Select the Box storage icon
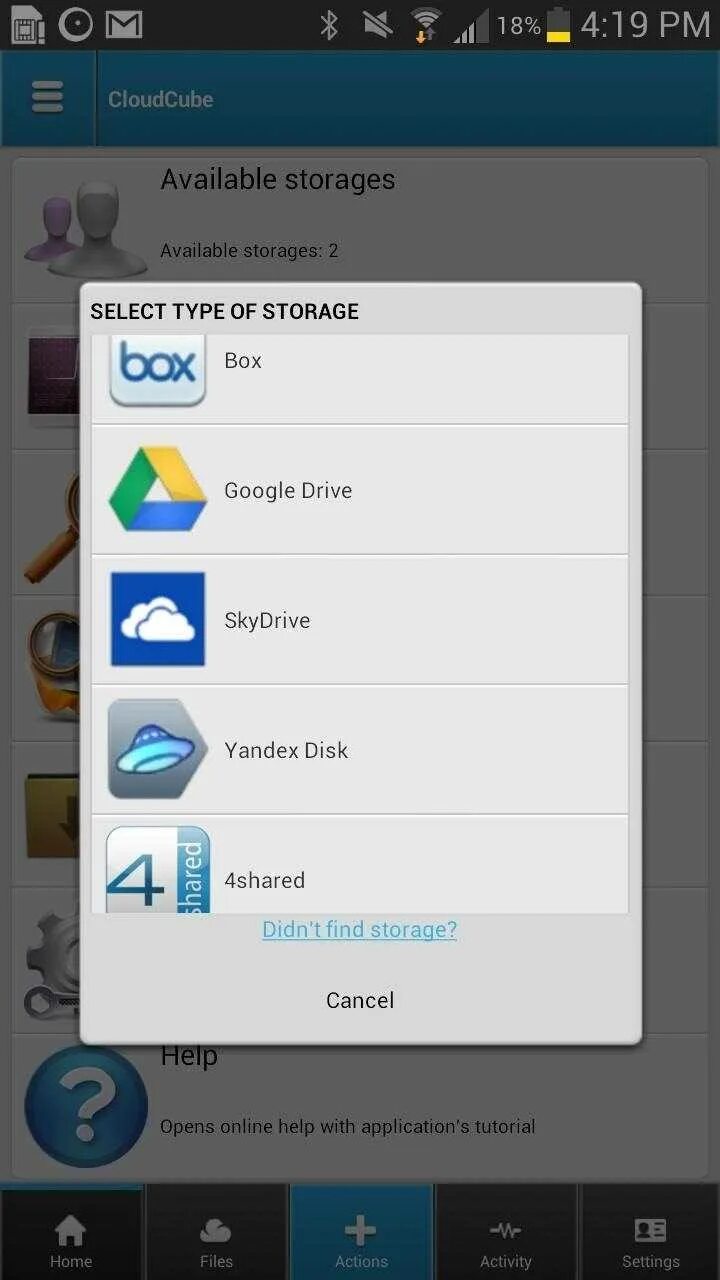 pyautogui.click(x=158, y=370)
